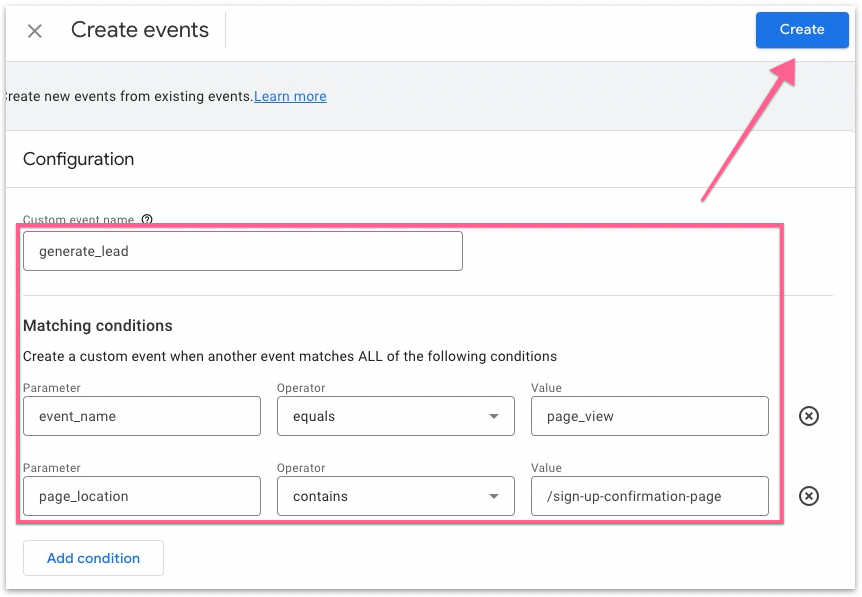
Task: Expand the contains operator dropdown
Action: tap(395, 496)
